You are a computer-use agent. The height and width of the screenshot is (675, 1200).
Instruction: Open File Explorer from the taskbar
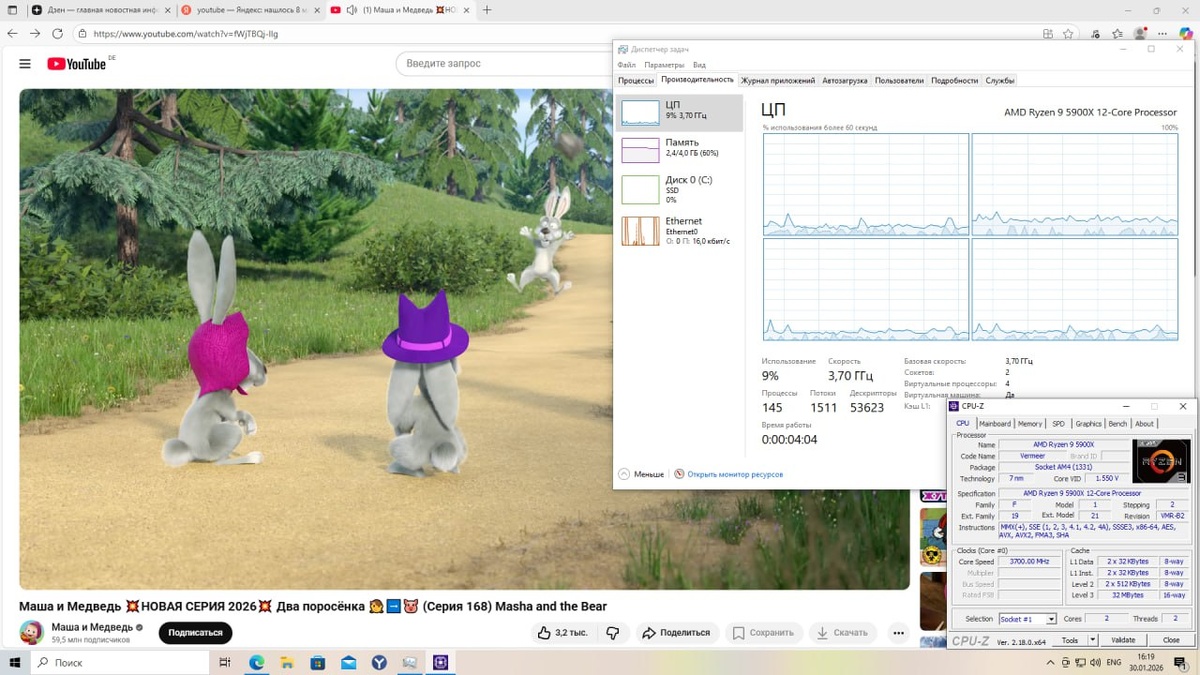pyautogui.click(x=287, y=662)
